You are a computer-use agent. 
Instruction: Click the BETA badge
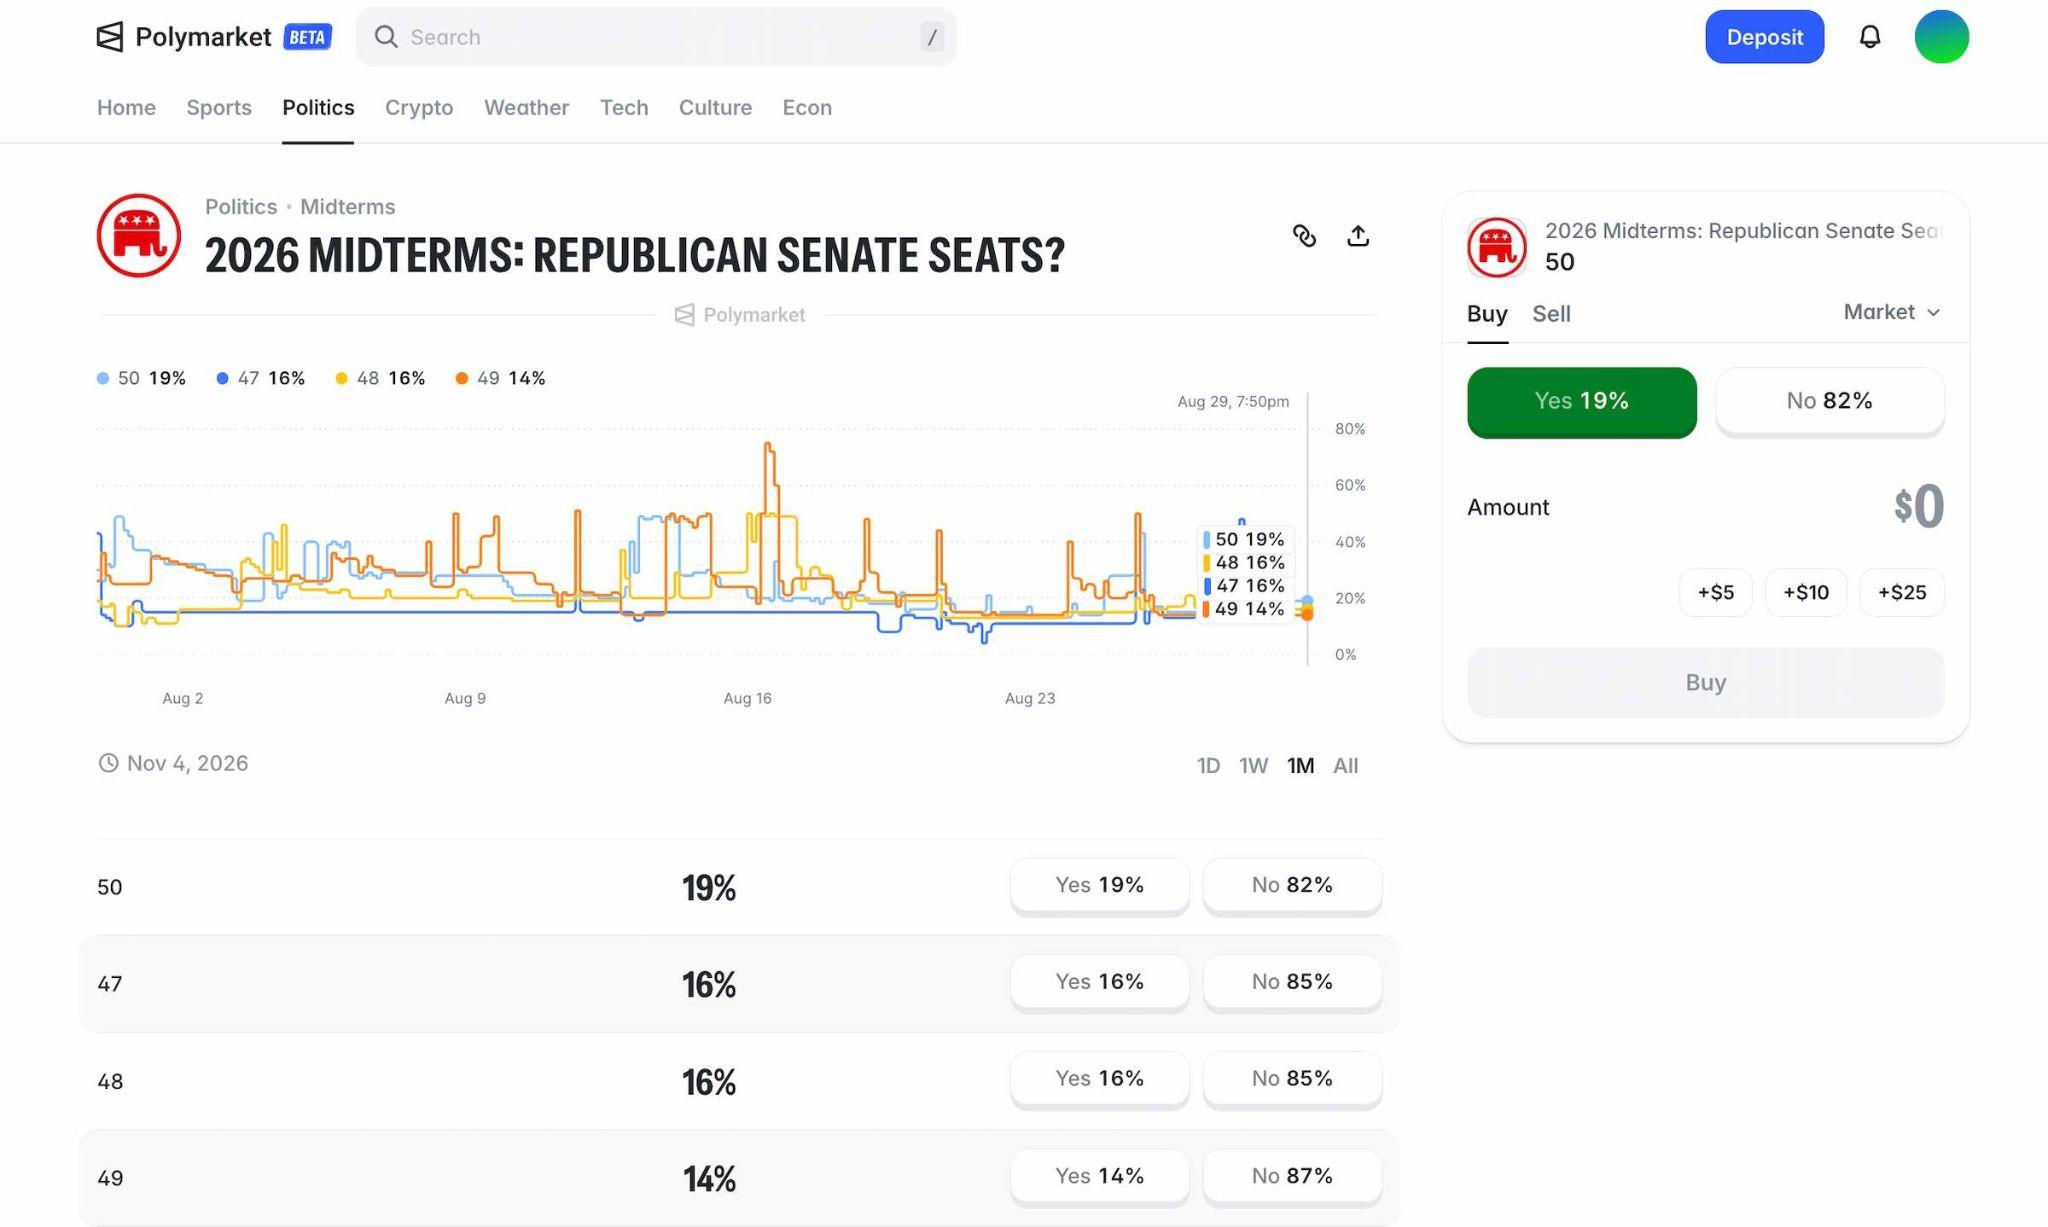[307, 37]
